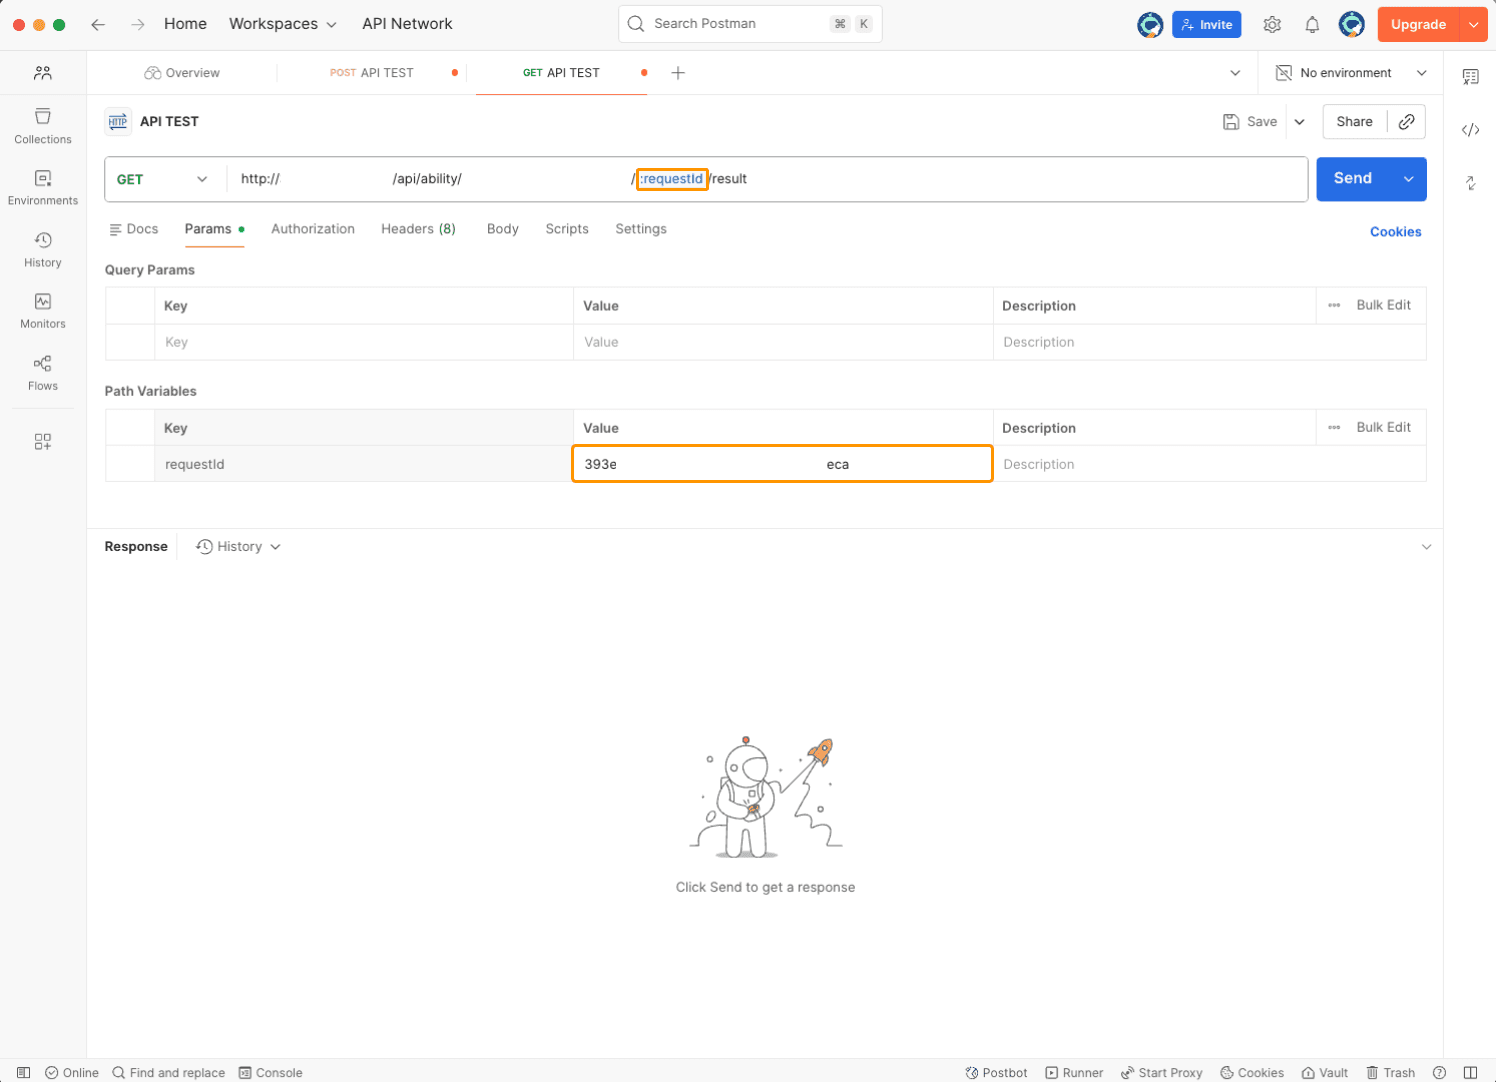Toggle sidebar icon in the status bar
Image resolution: width=1496 pixels, height=1082 pixels.
[24, 1072]
